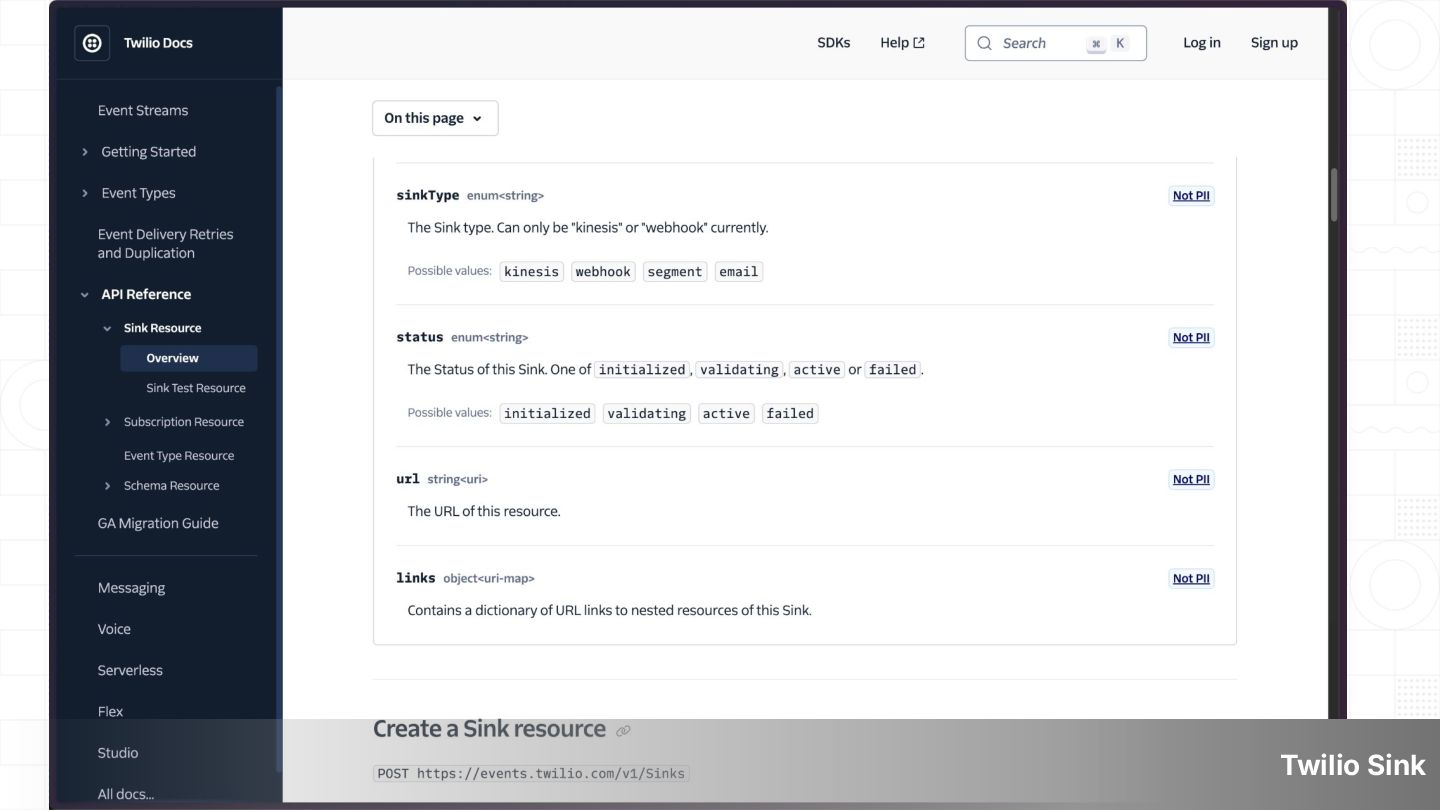
Task: Open the On this page dropdown
Action: point(435,118)
